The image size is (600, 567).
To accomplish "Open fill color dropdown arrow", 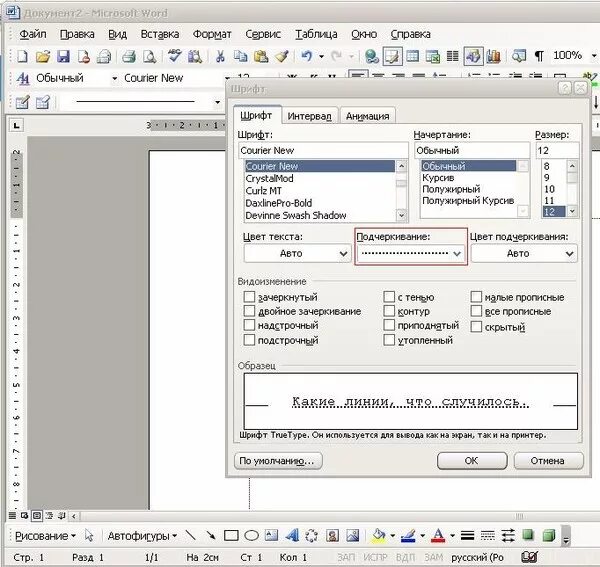I will [x=393, y=535].
